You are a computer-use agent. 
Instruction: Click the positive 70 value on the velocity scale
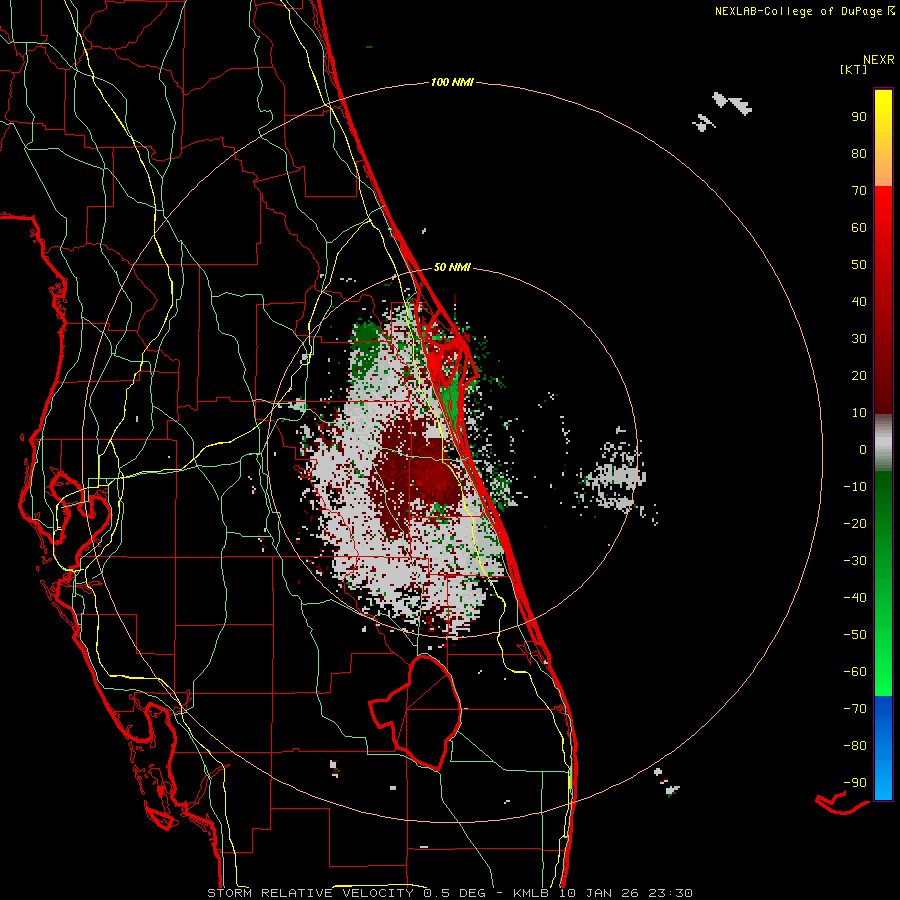coord(859,191)
